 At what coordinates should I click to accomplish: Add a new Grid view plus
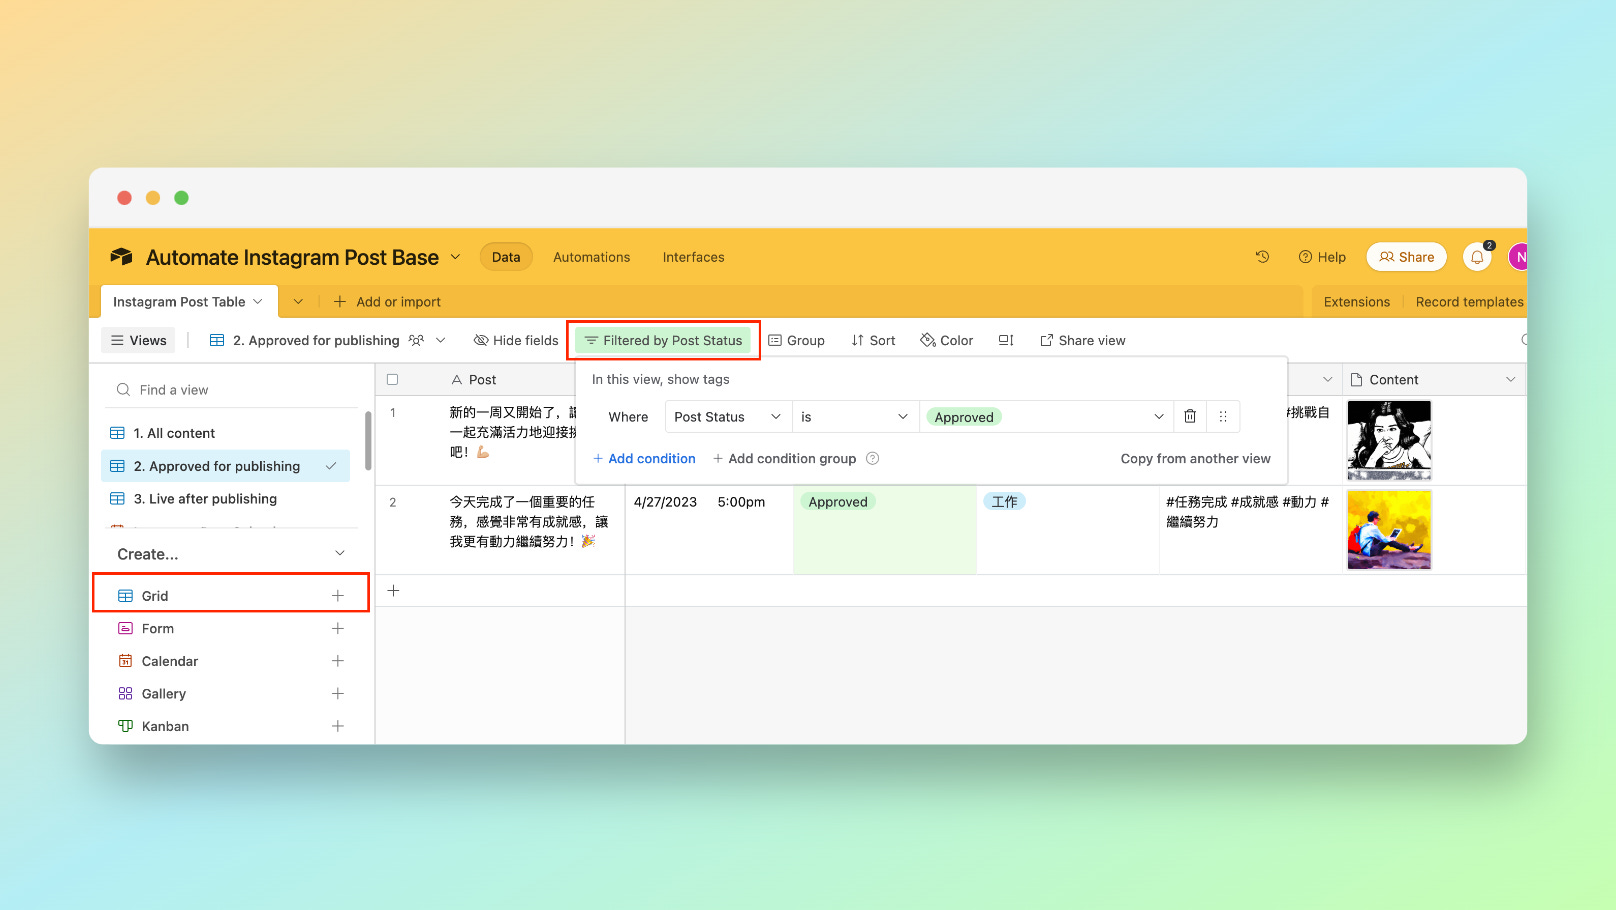click(338, 596)
